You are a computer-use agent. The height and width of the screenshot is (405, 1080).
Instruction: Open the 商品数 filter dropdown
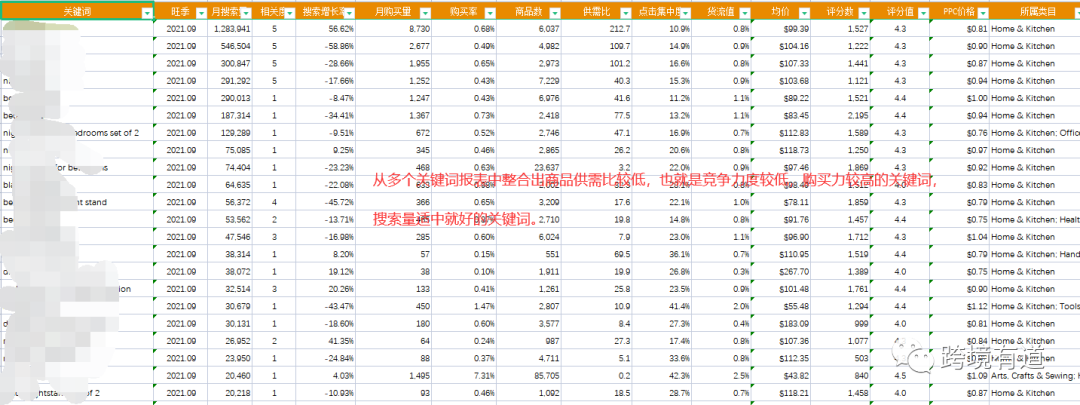[554, 13]
